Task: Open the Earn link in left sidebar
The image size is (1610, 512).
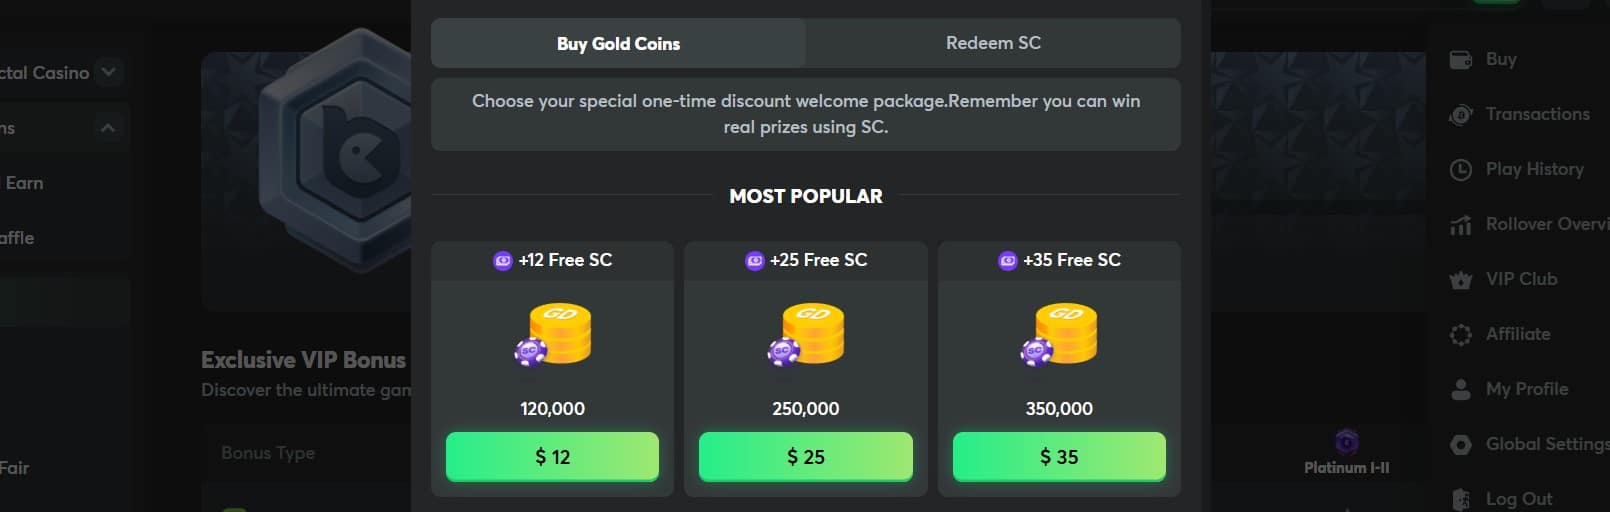Action: click(x=24, y=183)
